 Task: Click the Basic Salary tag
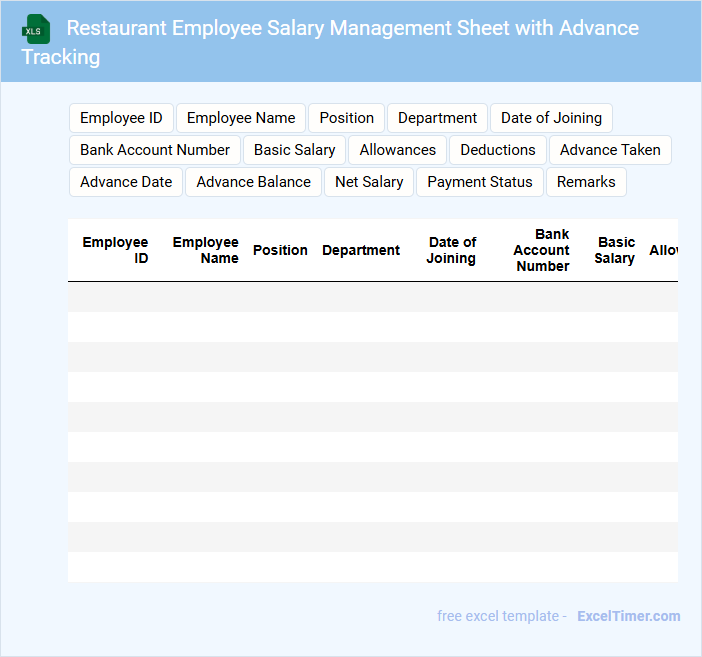click(294, 150)
